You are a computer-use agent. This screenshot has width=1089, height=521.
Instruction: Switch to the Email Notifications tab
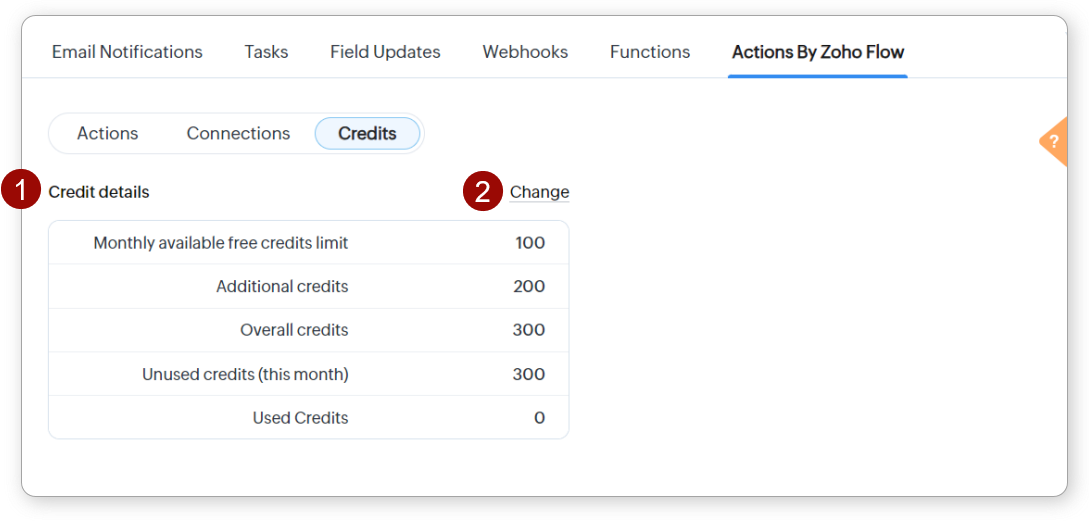pos(127,52)
